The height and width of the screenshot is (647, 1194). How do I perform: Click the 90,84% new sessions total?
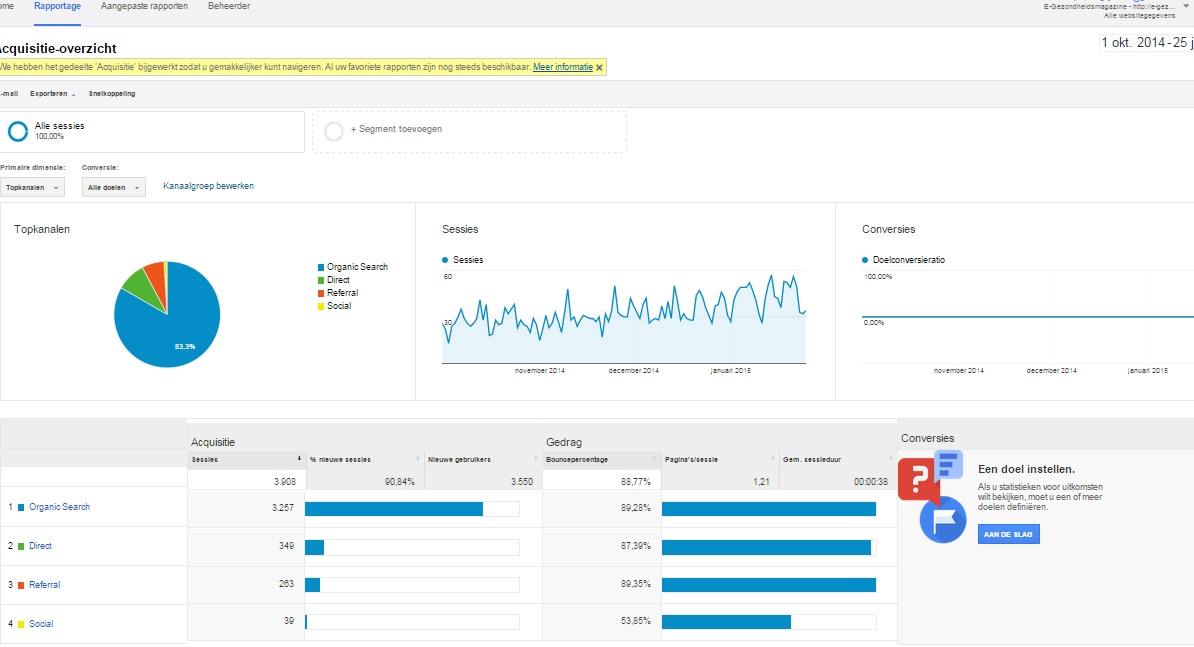[400, 482]
